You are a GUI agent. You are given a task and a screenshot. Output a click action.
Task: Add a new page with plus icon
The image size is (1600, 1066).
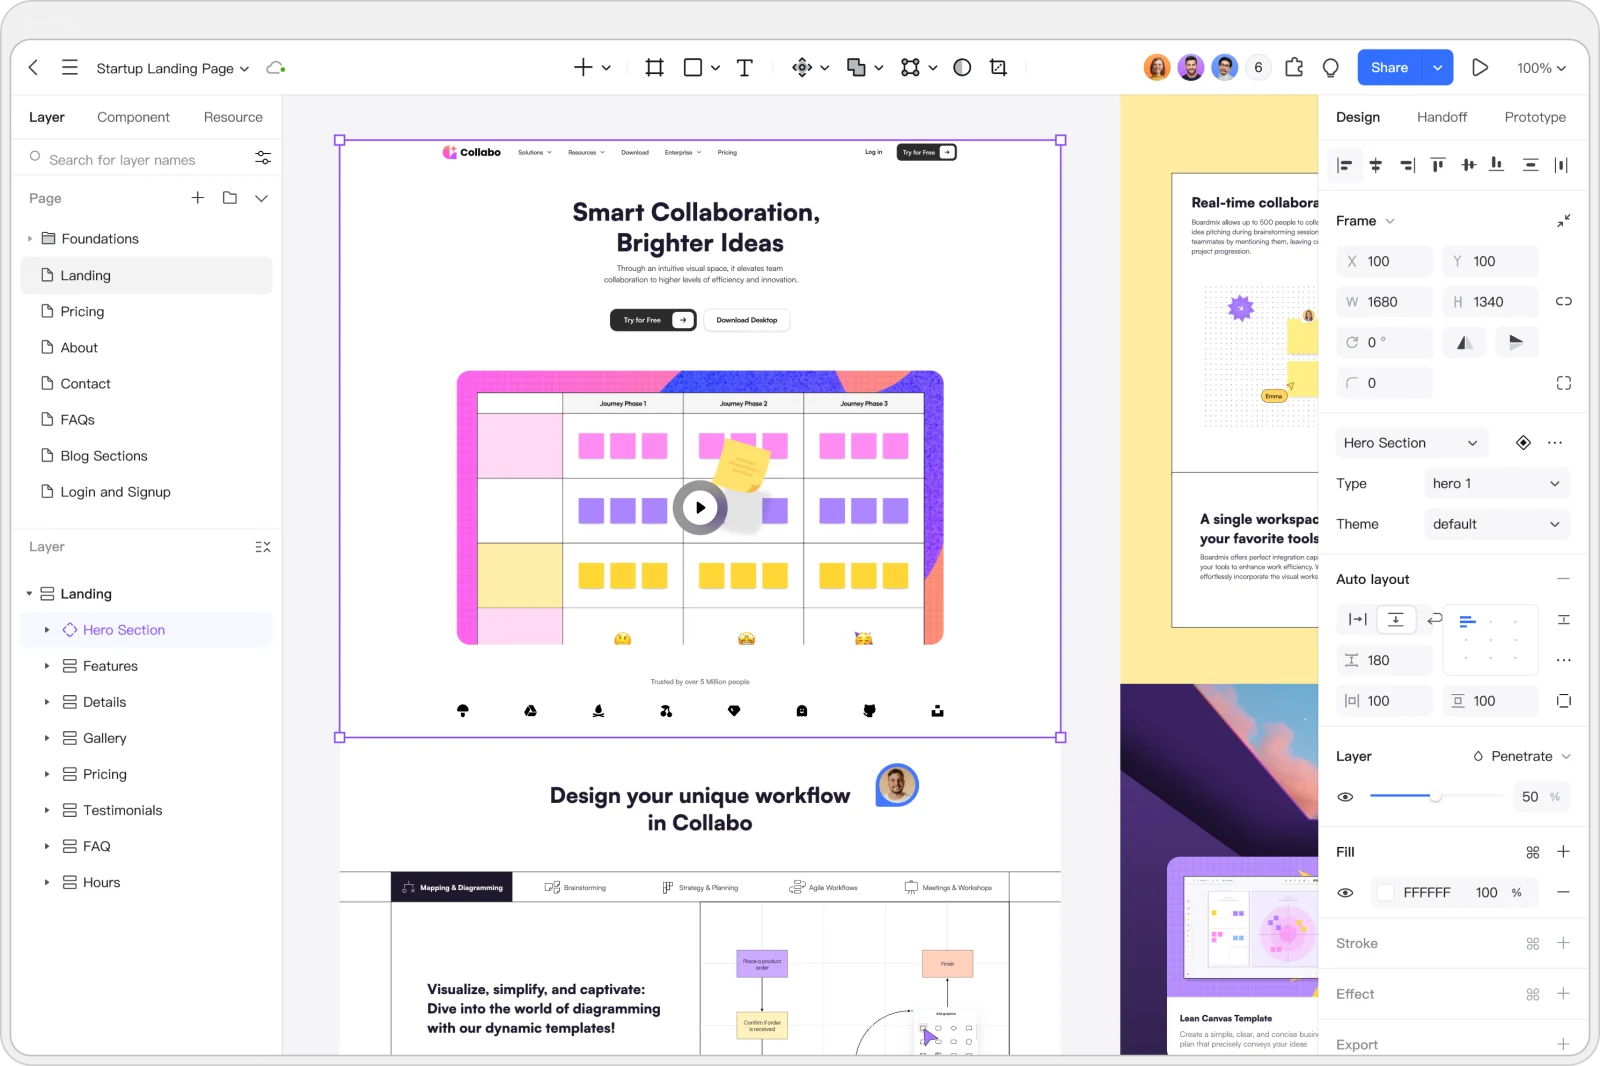click(x=198, y=198)
